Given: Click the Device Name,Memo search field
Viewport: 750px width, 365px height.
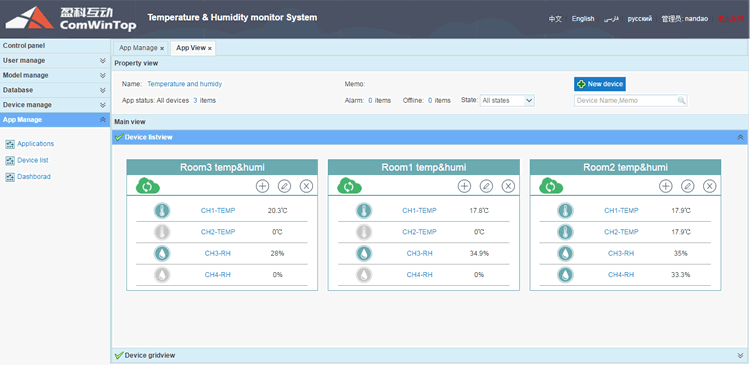Looking at the screenshot, I should [x=630, y=100].
